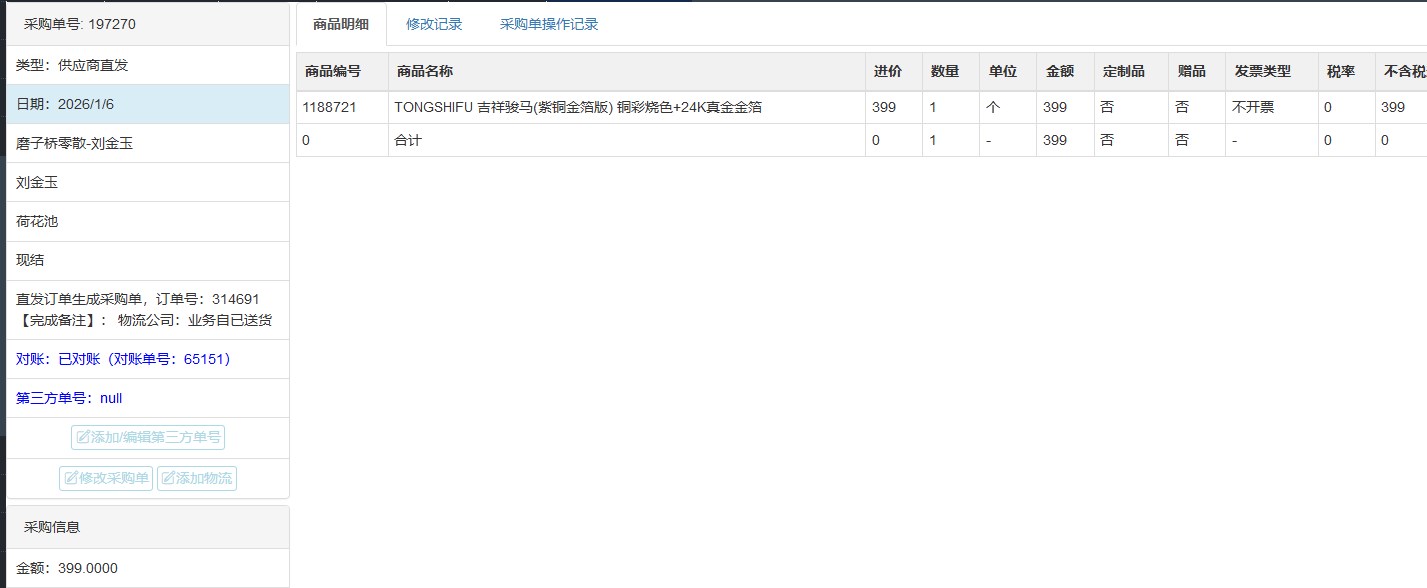Switch to the 商品明细 tab
Viewport: 1427px width, 588px height.
340,24
